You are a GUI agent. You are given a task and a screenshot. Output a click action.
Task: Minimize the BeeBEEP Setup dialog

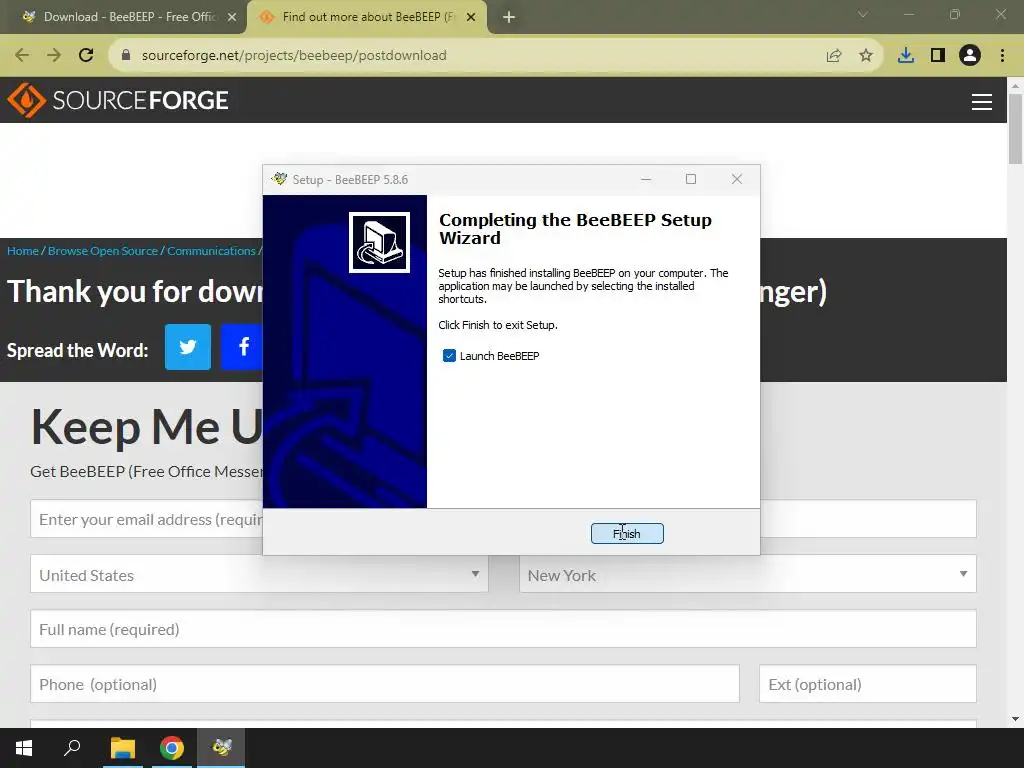[x=646, y=179]
